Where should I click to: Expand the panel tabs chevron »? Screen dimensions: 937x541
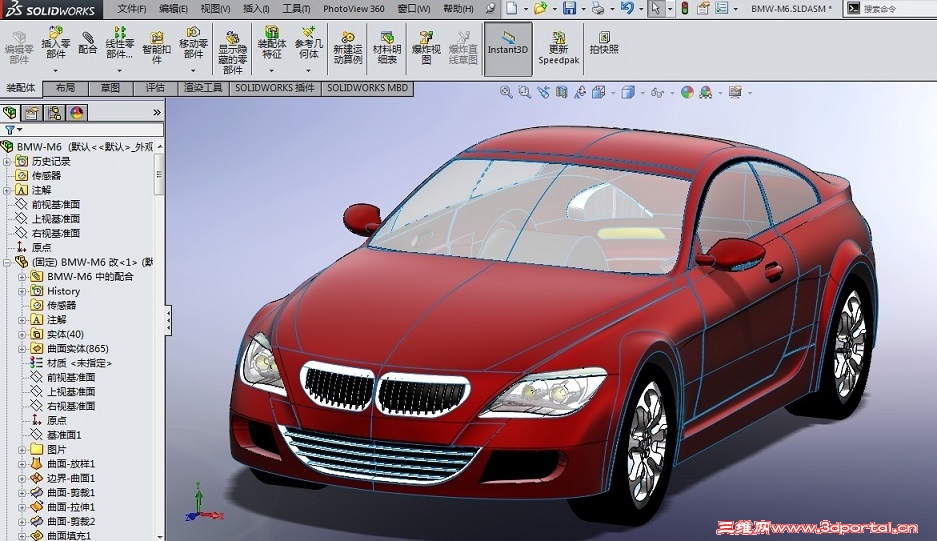[x=157, y=112]
